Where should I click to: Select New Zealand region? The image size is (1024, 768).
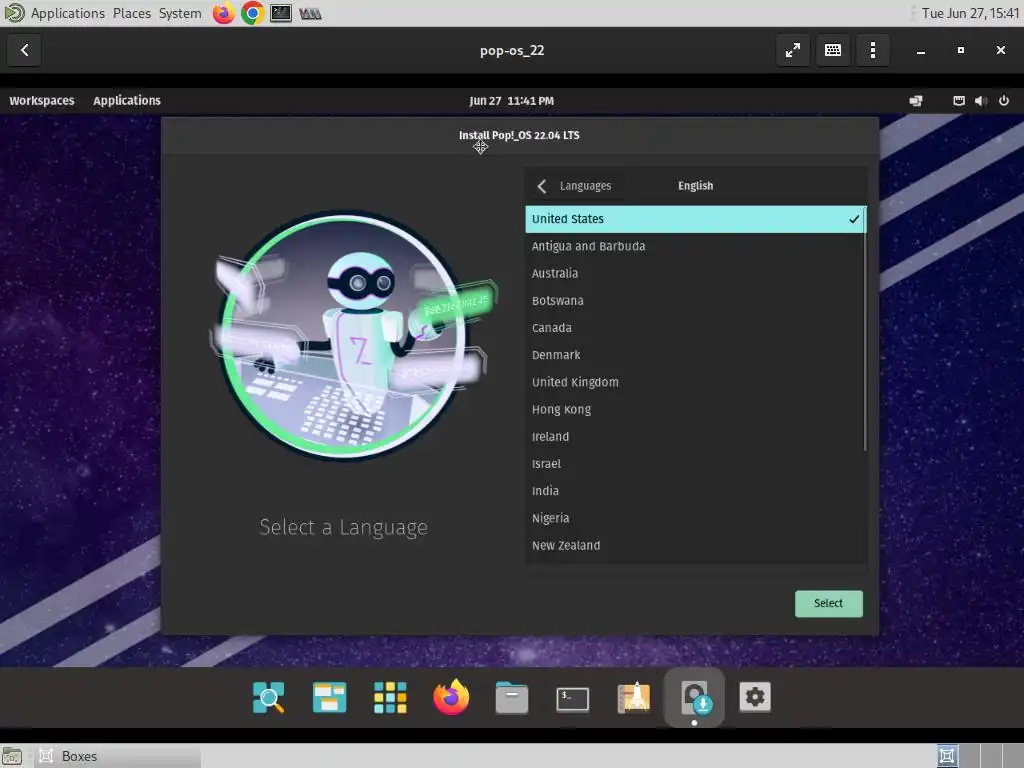(696, 545)
